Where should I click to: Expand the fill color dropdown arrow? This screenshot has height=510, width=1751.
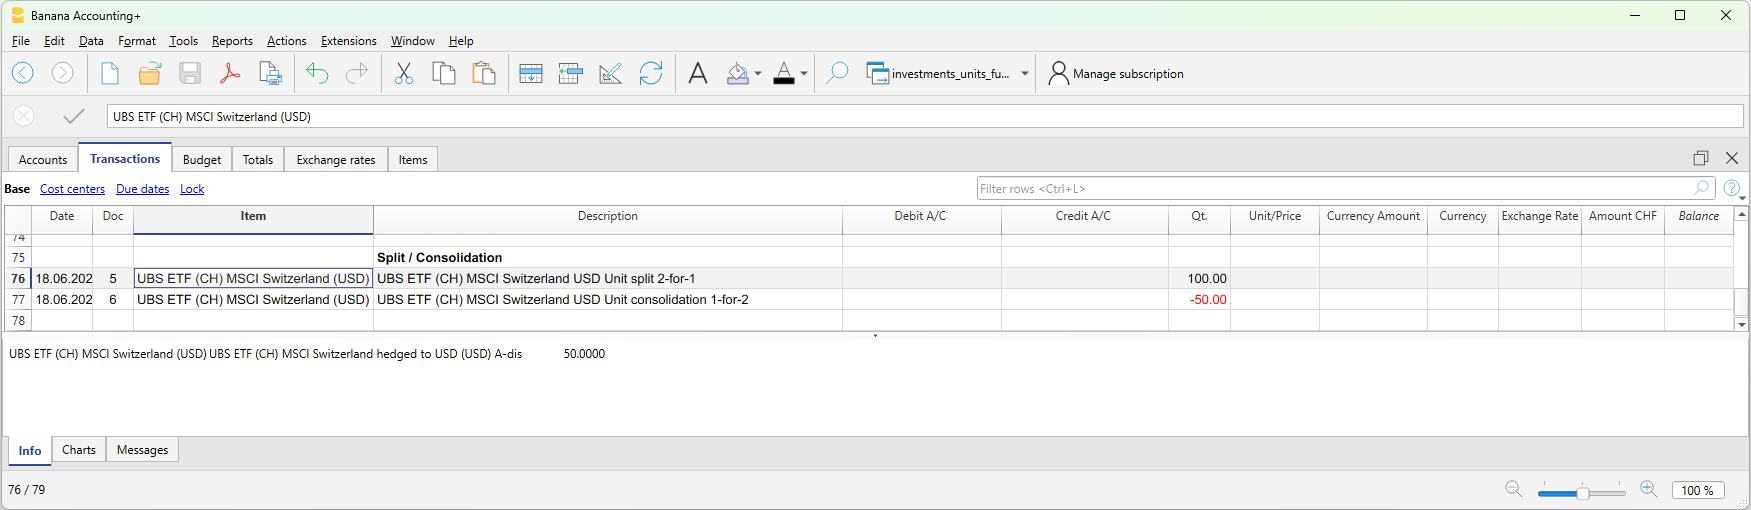click(x=758, y=73)
